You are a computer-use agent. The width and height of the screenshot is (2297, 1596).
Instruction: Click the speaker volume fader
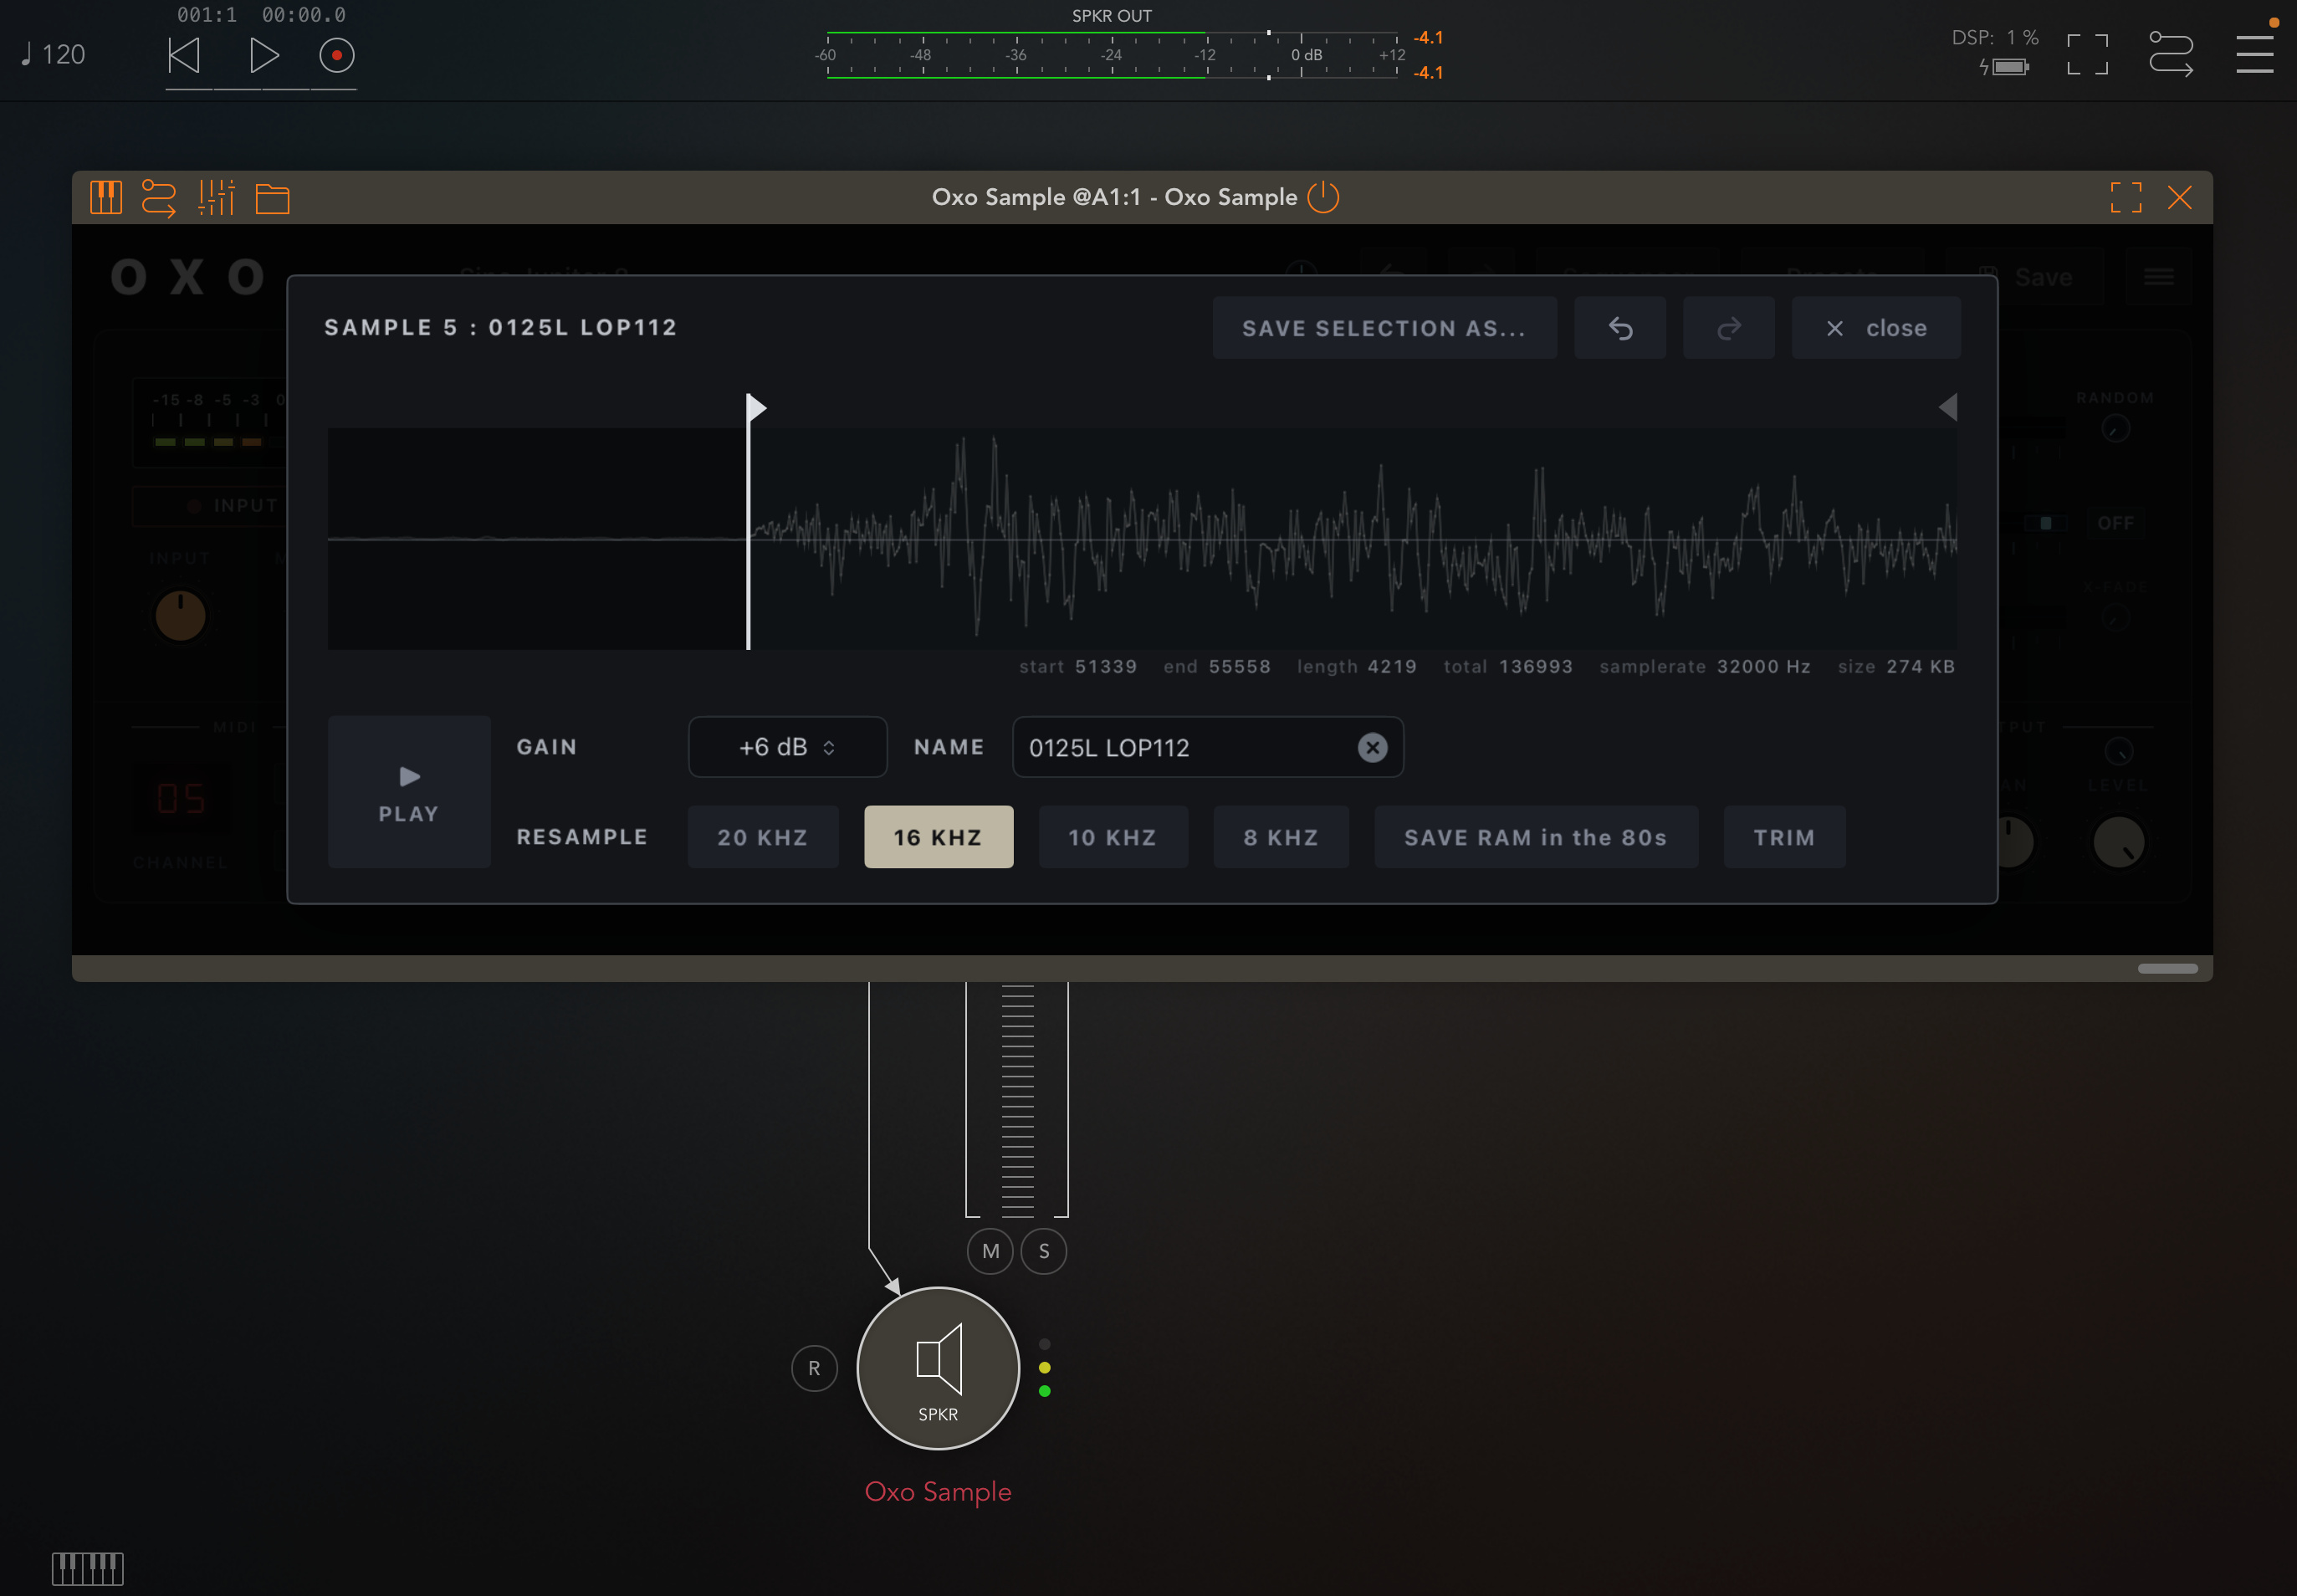pos(1017,1100)
